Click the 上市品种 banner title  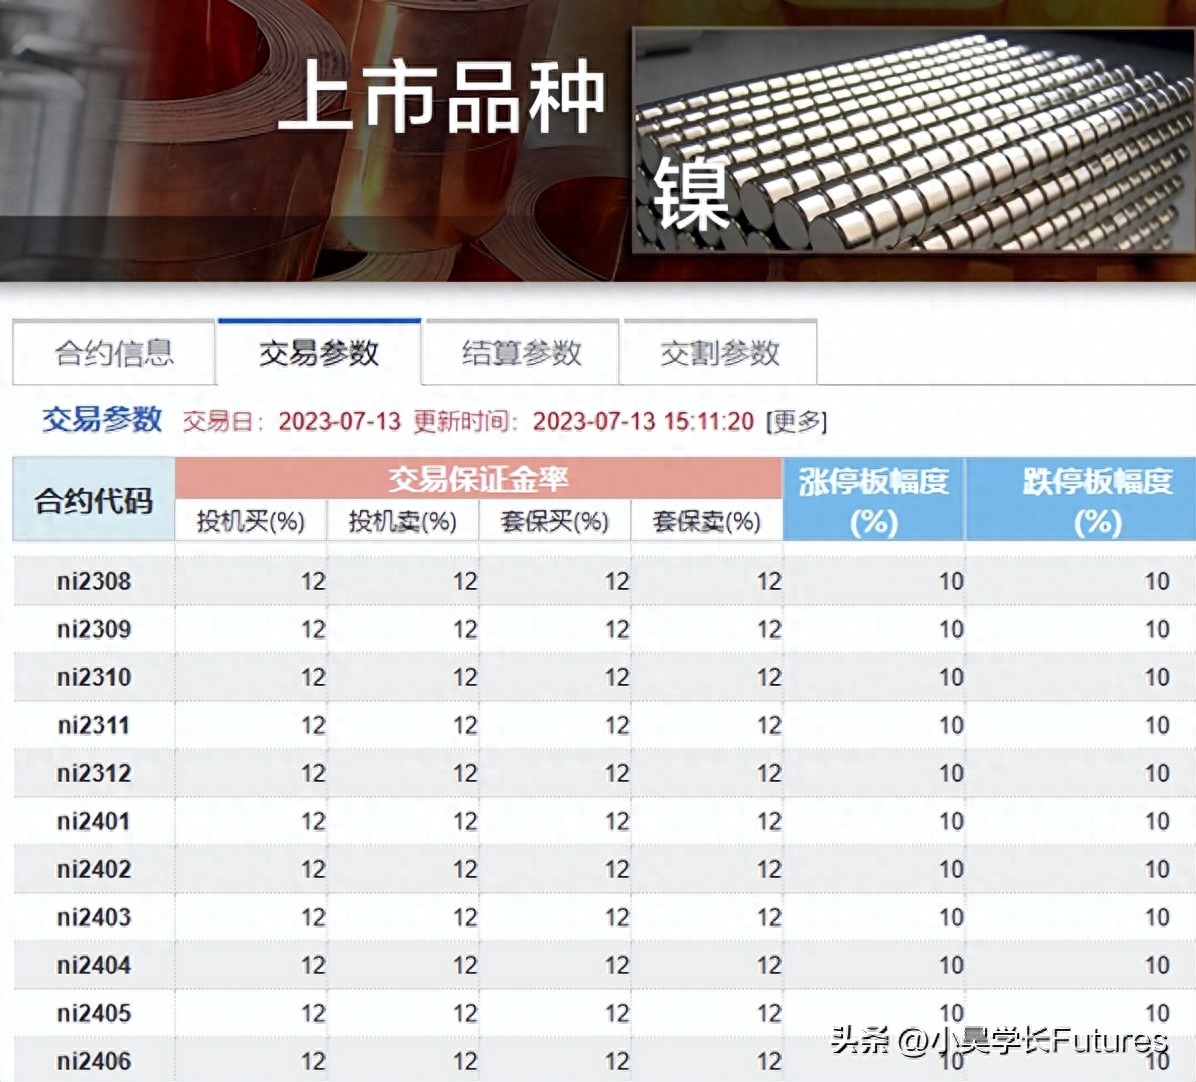(442, 98)
